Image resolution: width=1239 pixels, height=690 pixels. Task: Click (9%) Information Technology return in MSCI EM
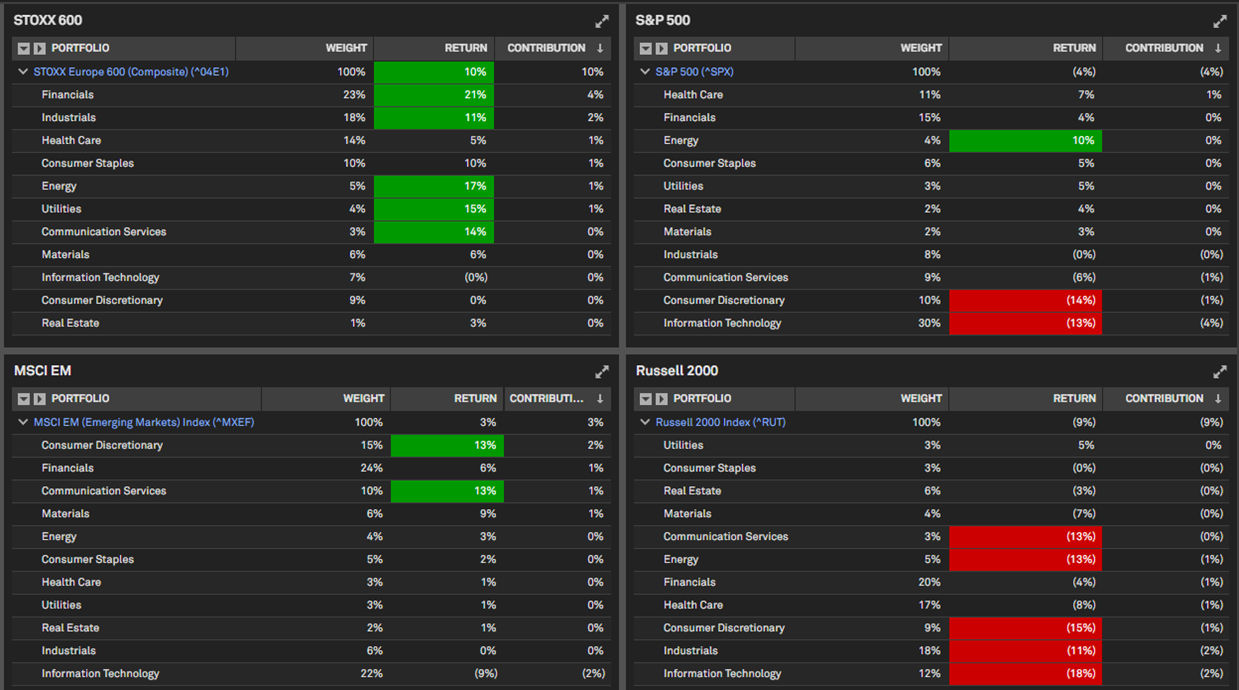485,674
